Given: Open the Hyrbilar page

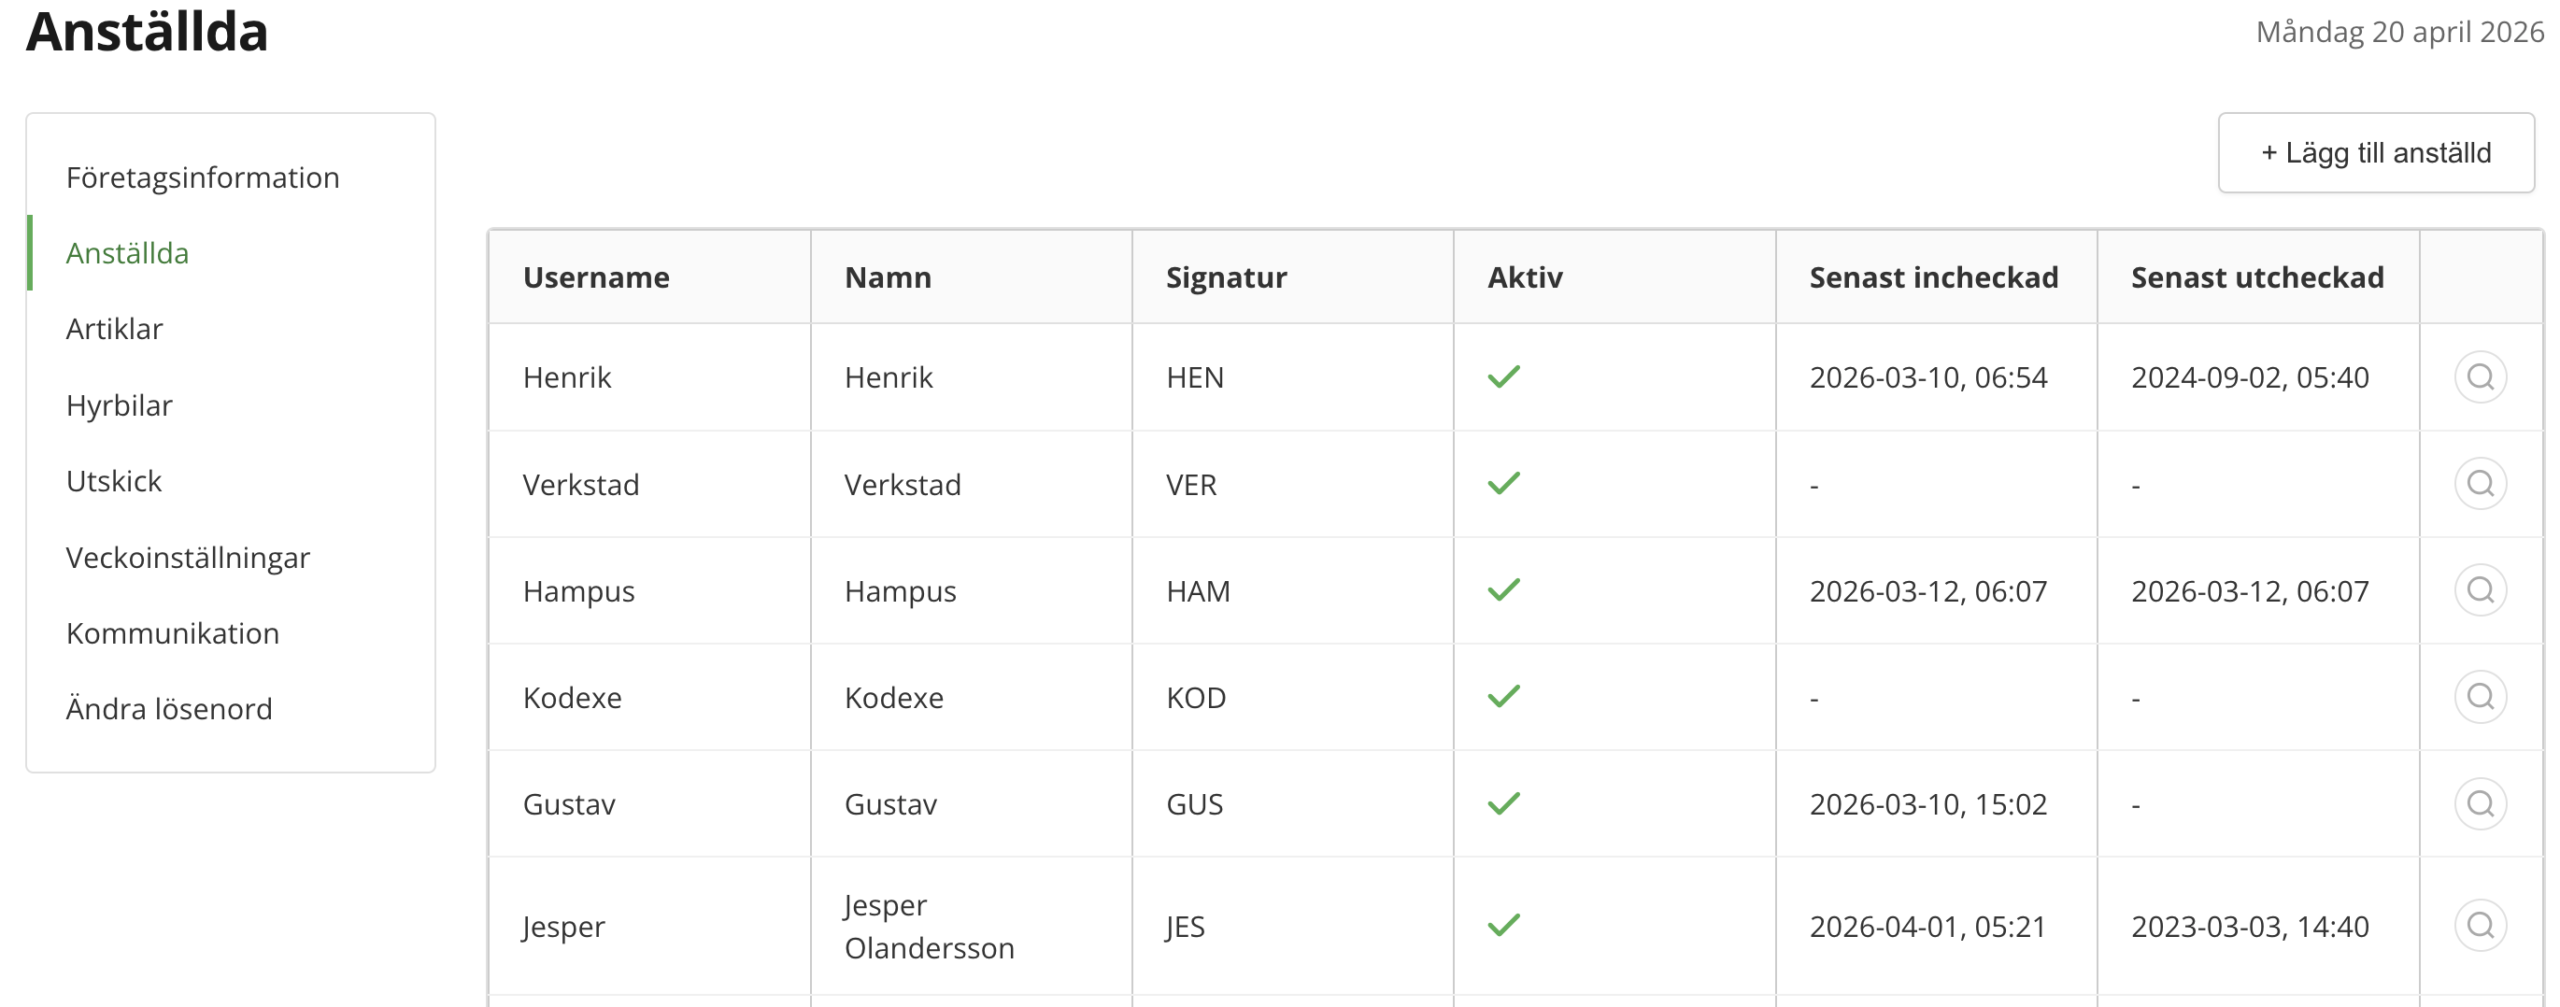Looking at the screenshot, I should (119, 405).
